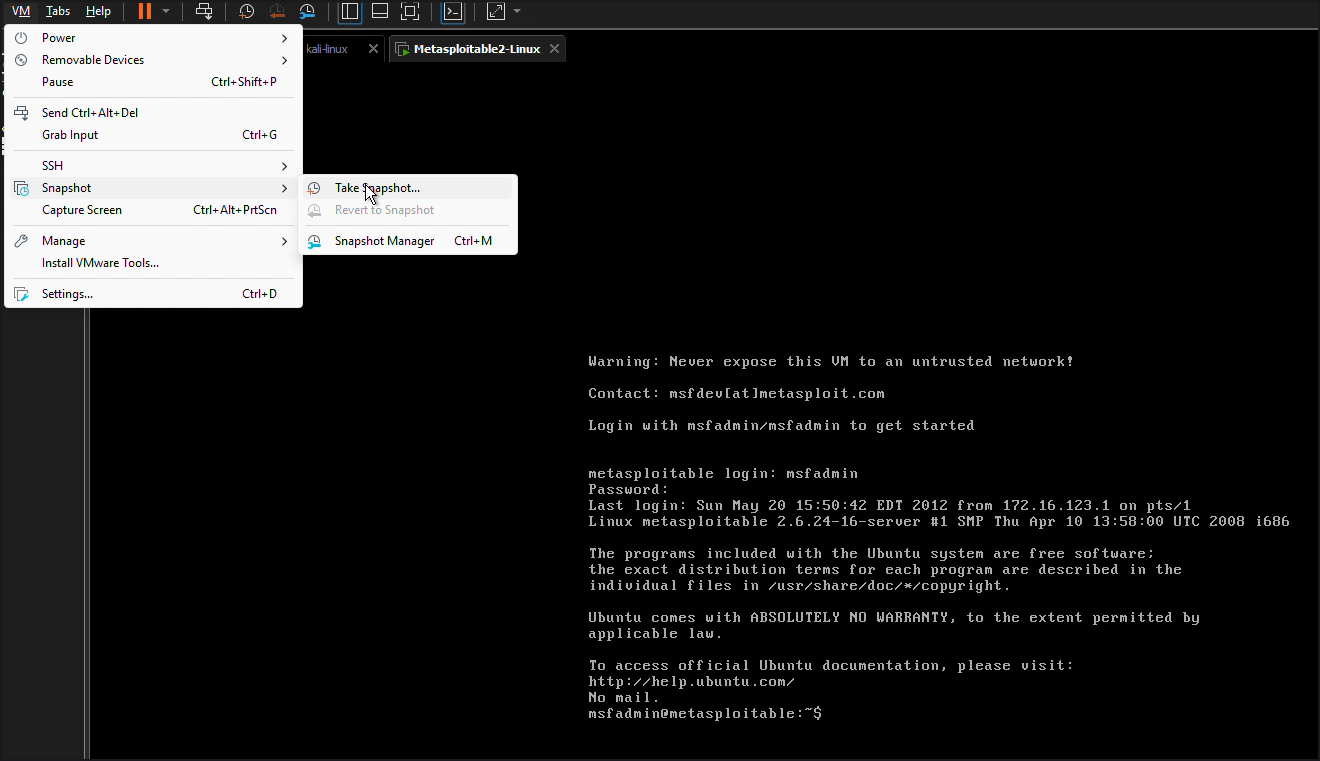Click 'Contact: msfdev[at]metasploit.com' line
1320x761 pixels.
tap(736, 394)
